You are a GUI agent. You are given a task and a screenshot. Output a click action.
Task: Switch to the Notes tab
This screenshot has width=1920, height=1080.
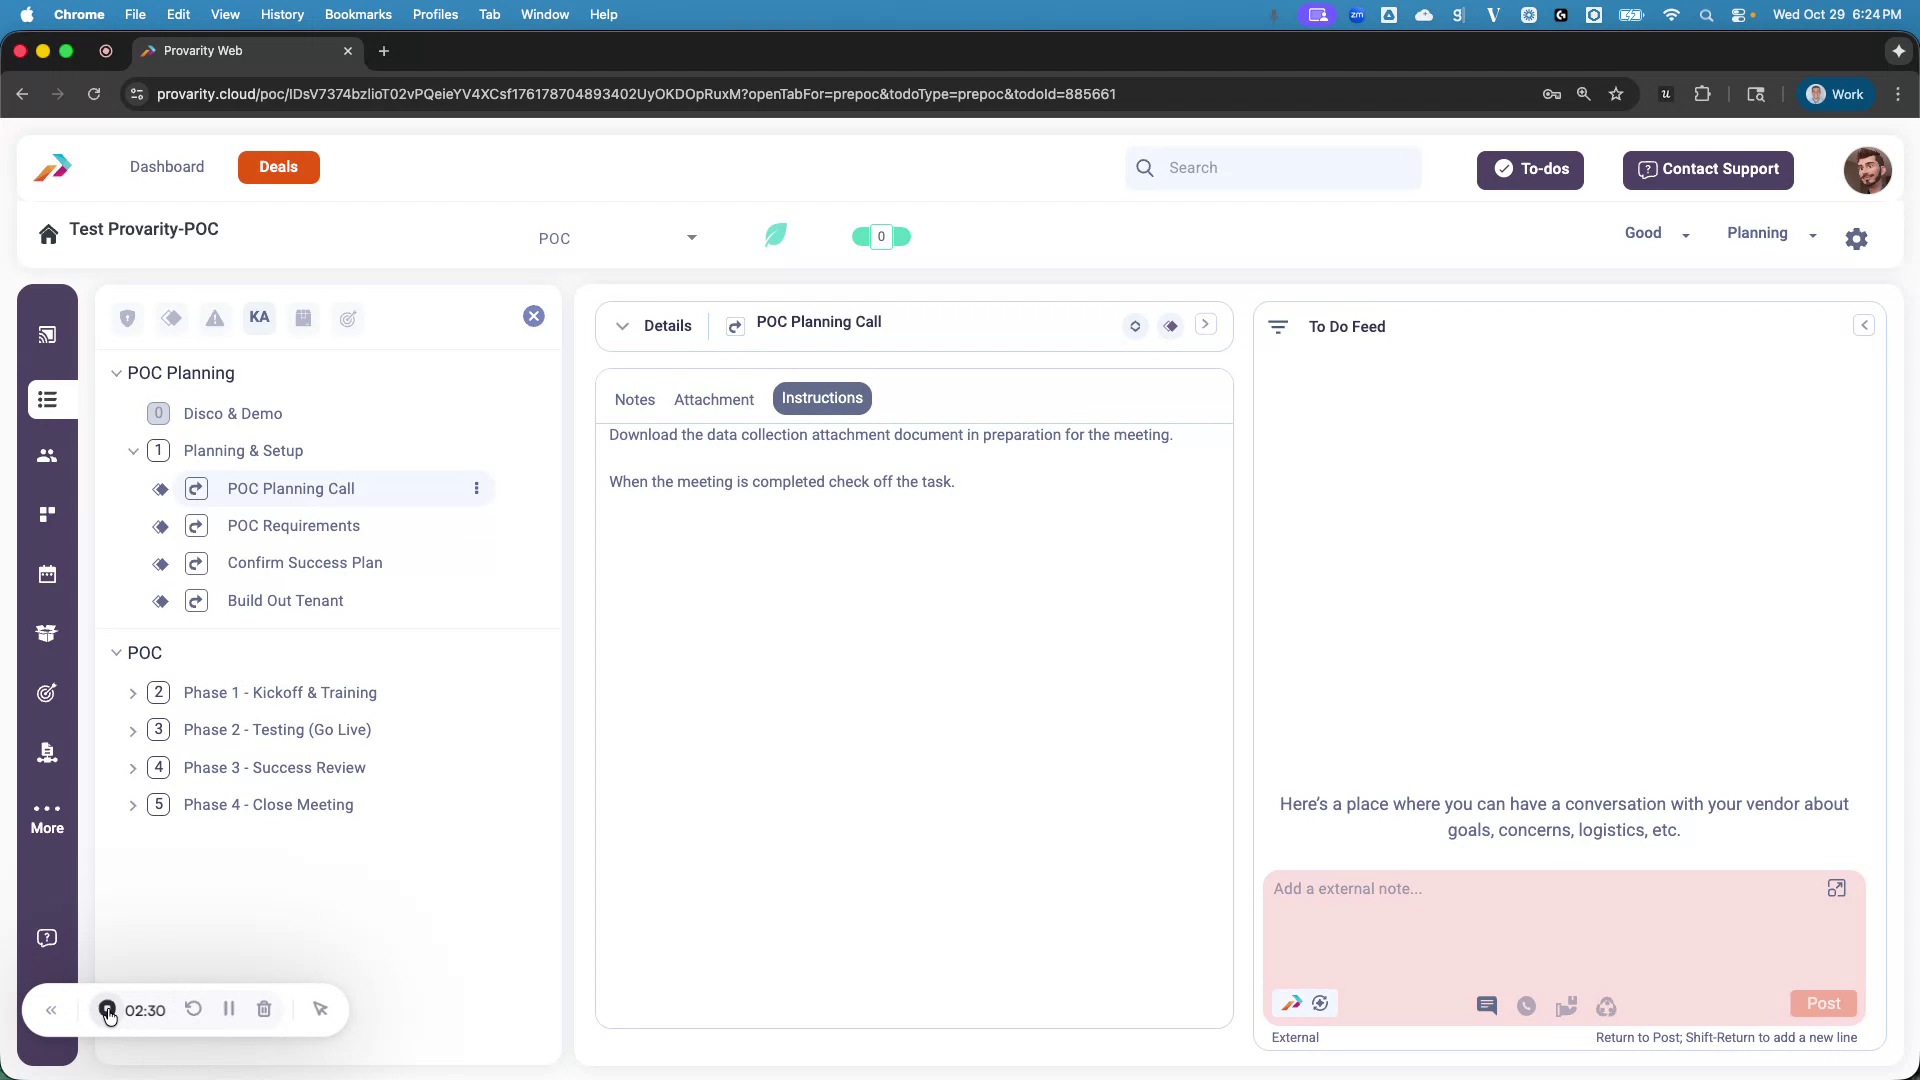point(635,399)
